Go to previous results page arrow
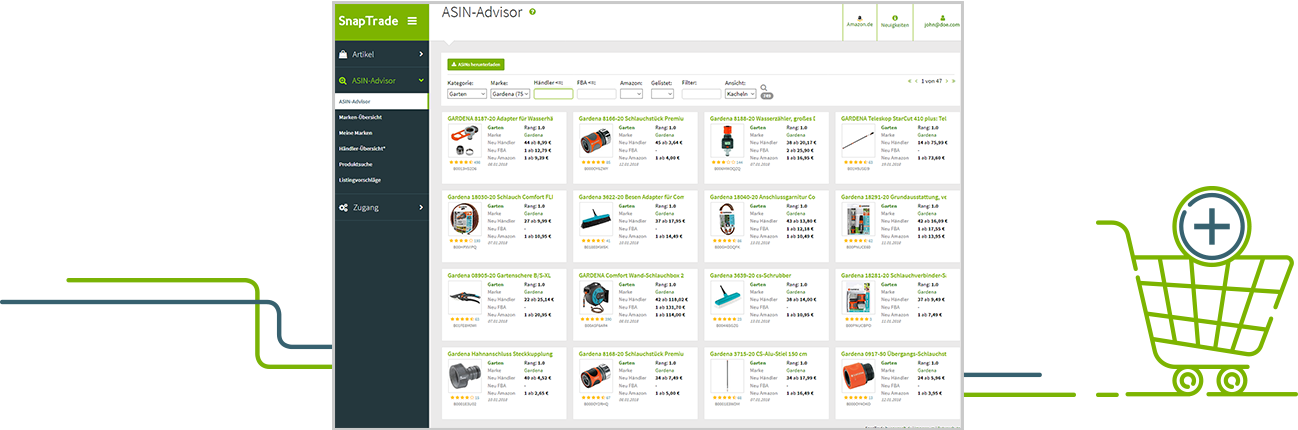1298x430 pixels. [916, 80]
